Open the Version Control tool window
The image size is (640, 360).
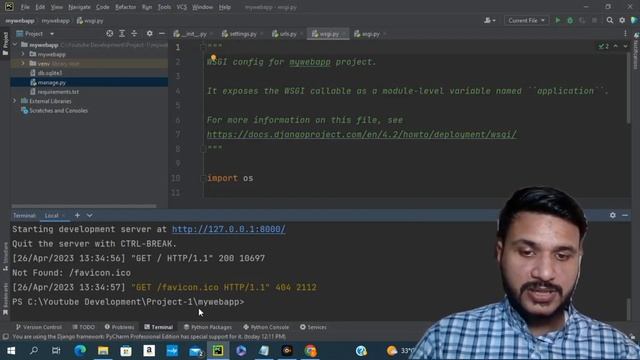(39, 327)
